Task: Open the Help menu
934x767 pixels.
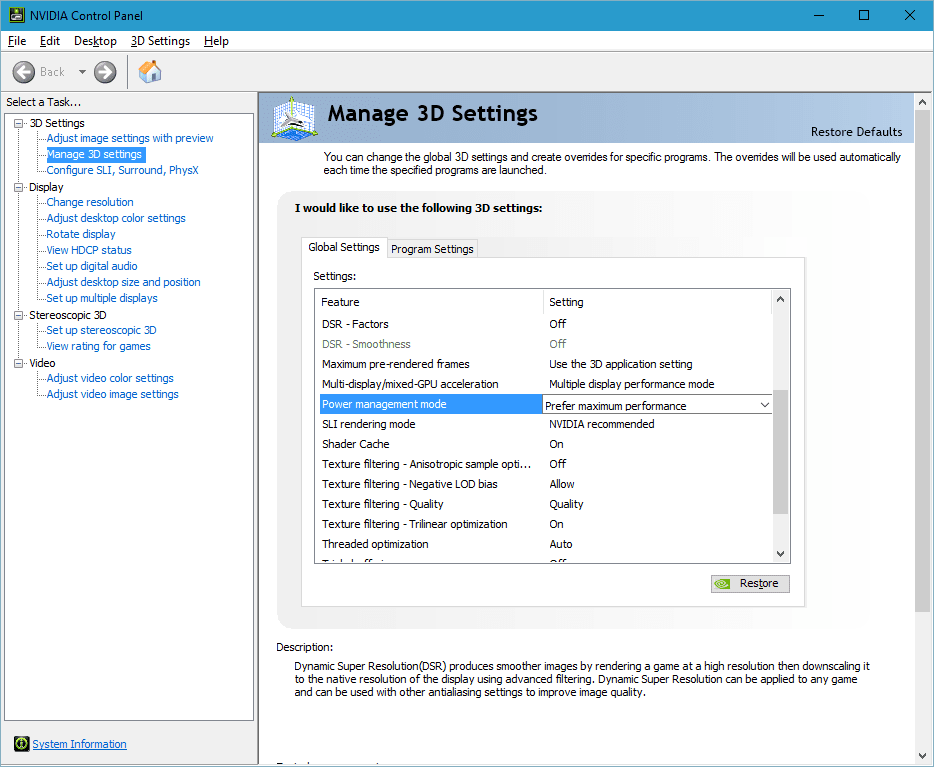Action: click(x=216, y=41)
